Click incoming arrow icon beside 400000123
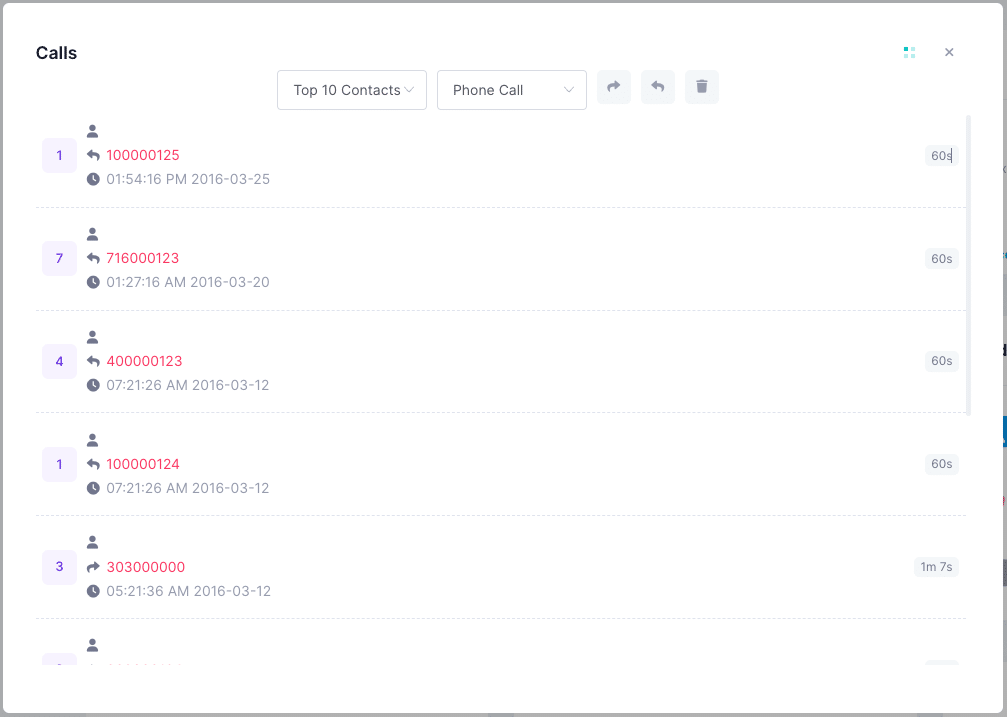The width and height of the screenshot is (1007, 717). click(x=93, y=361)
